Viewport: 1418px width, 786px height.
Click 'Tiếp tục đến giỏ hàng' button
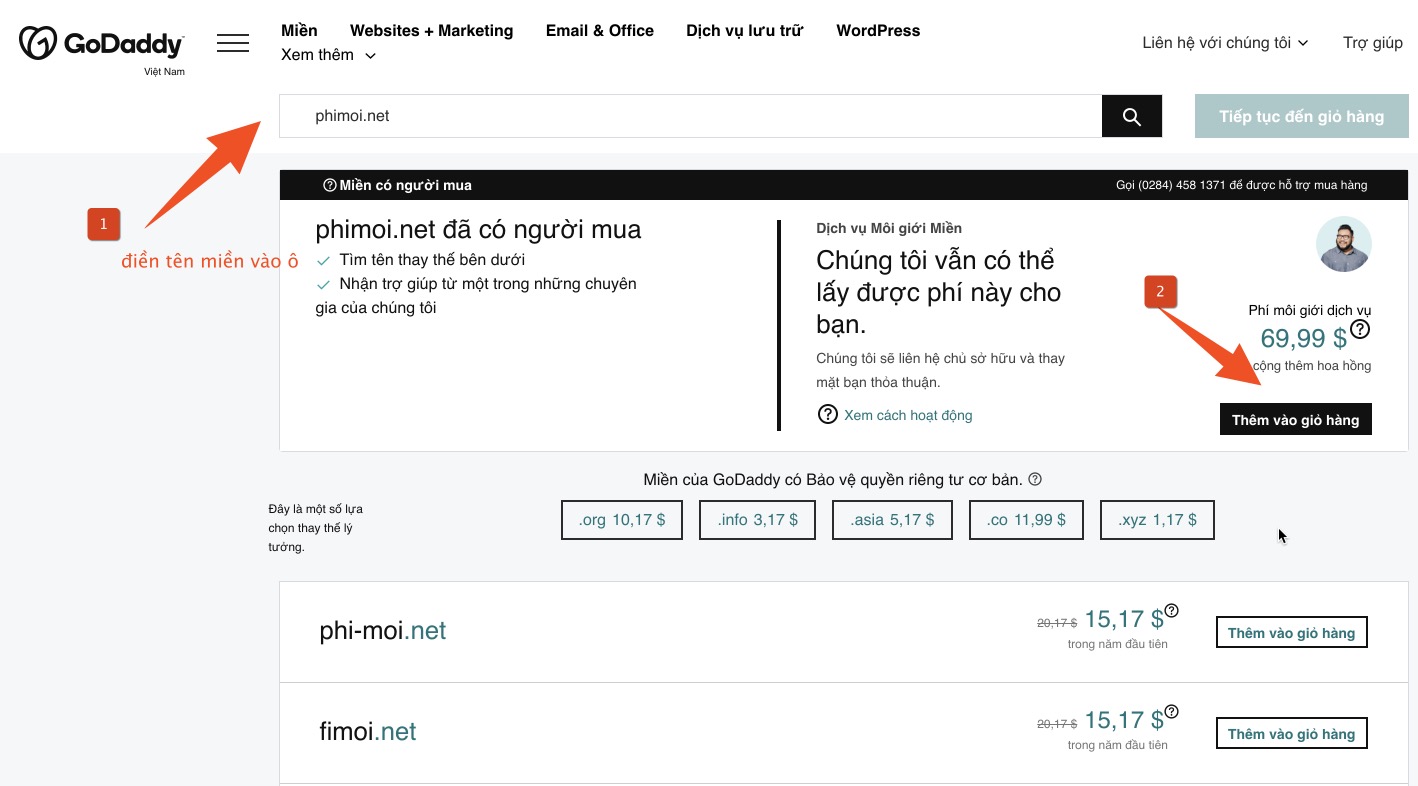(1301, 117)
